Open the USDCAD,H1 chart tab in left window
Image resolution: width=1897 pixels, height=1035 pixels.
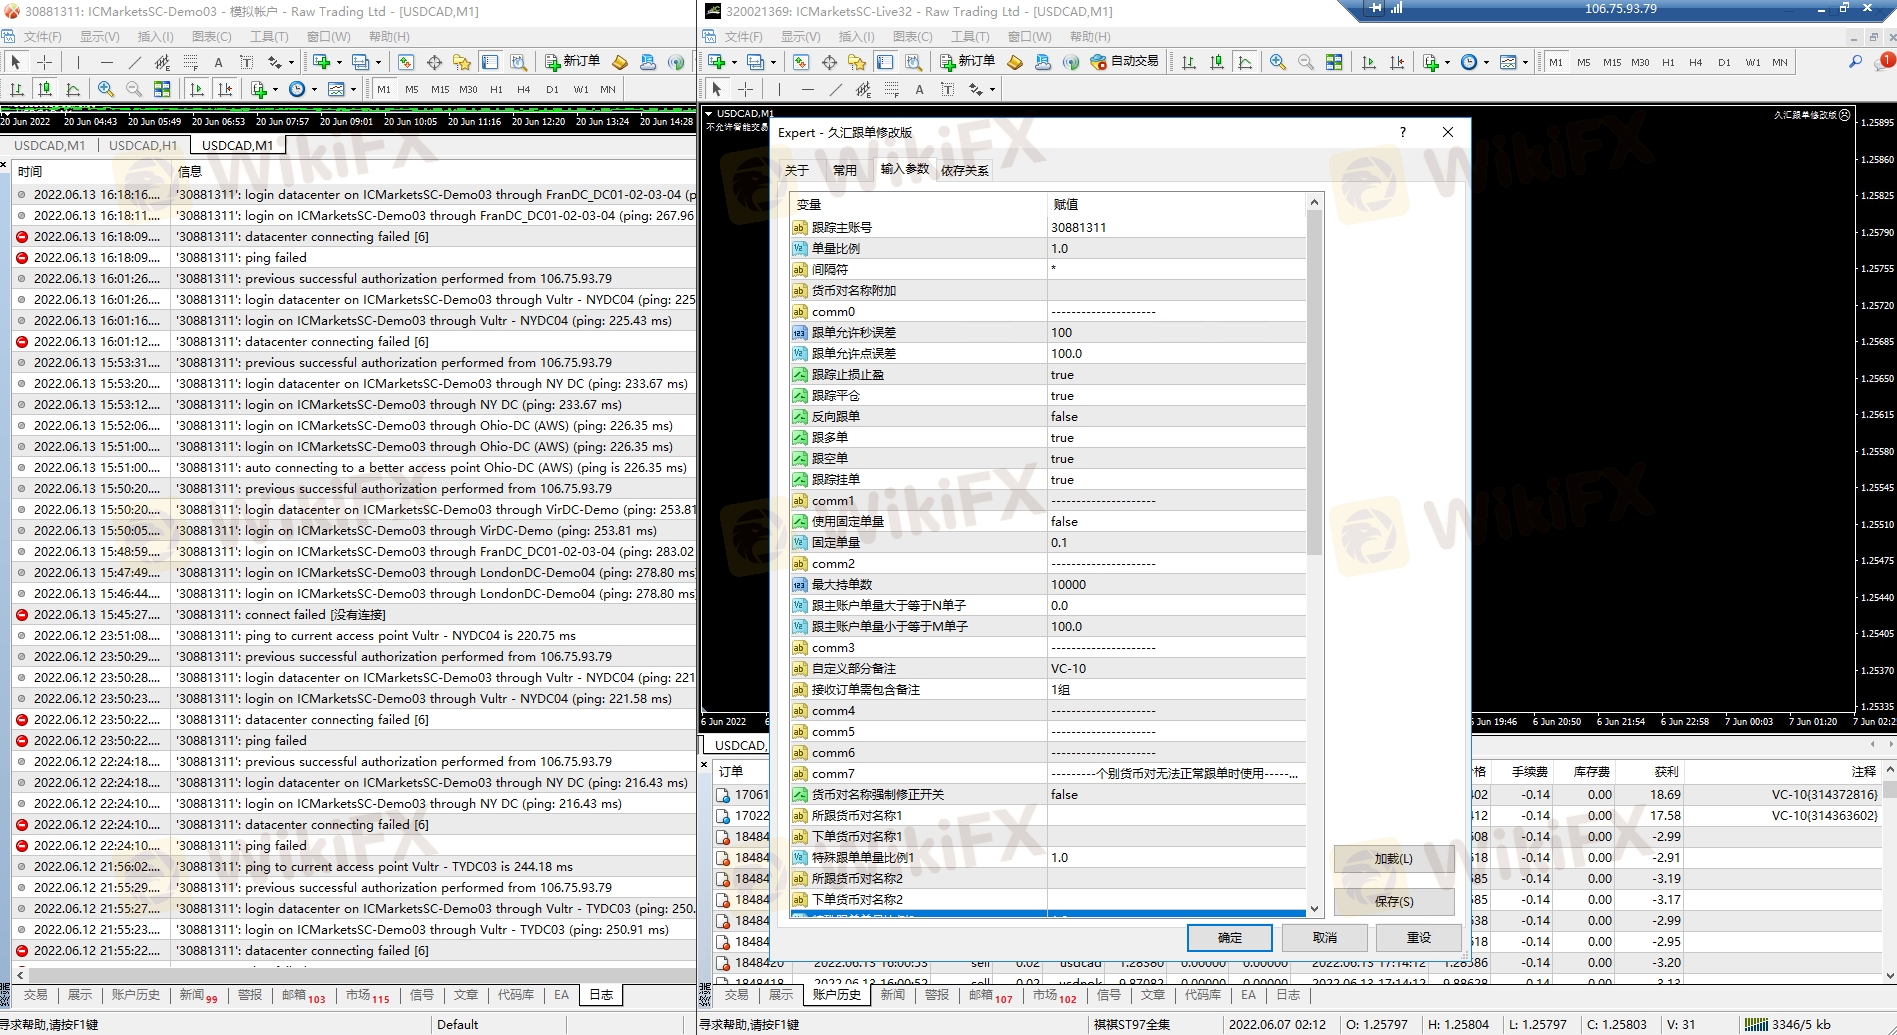pos(143,145)
